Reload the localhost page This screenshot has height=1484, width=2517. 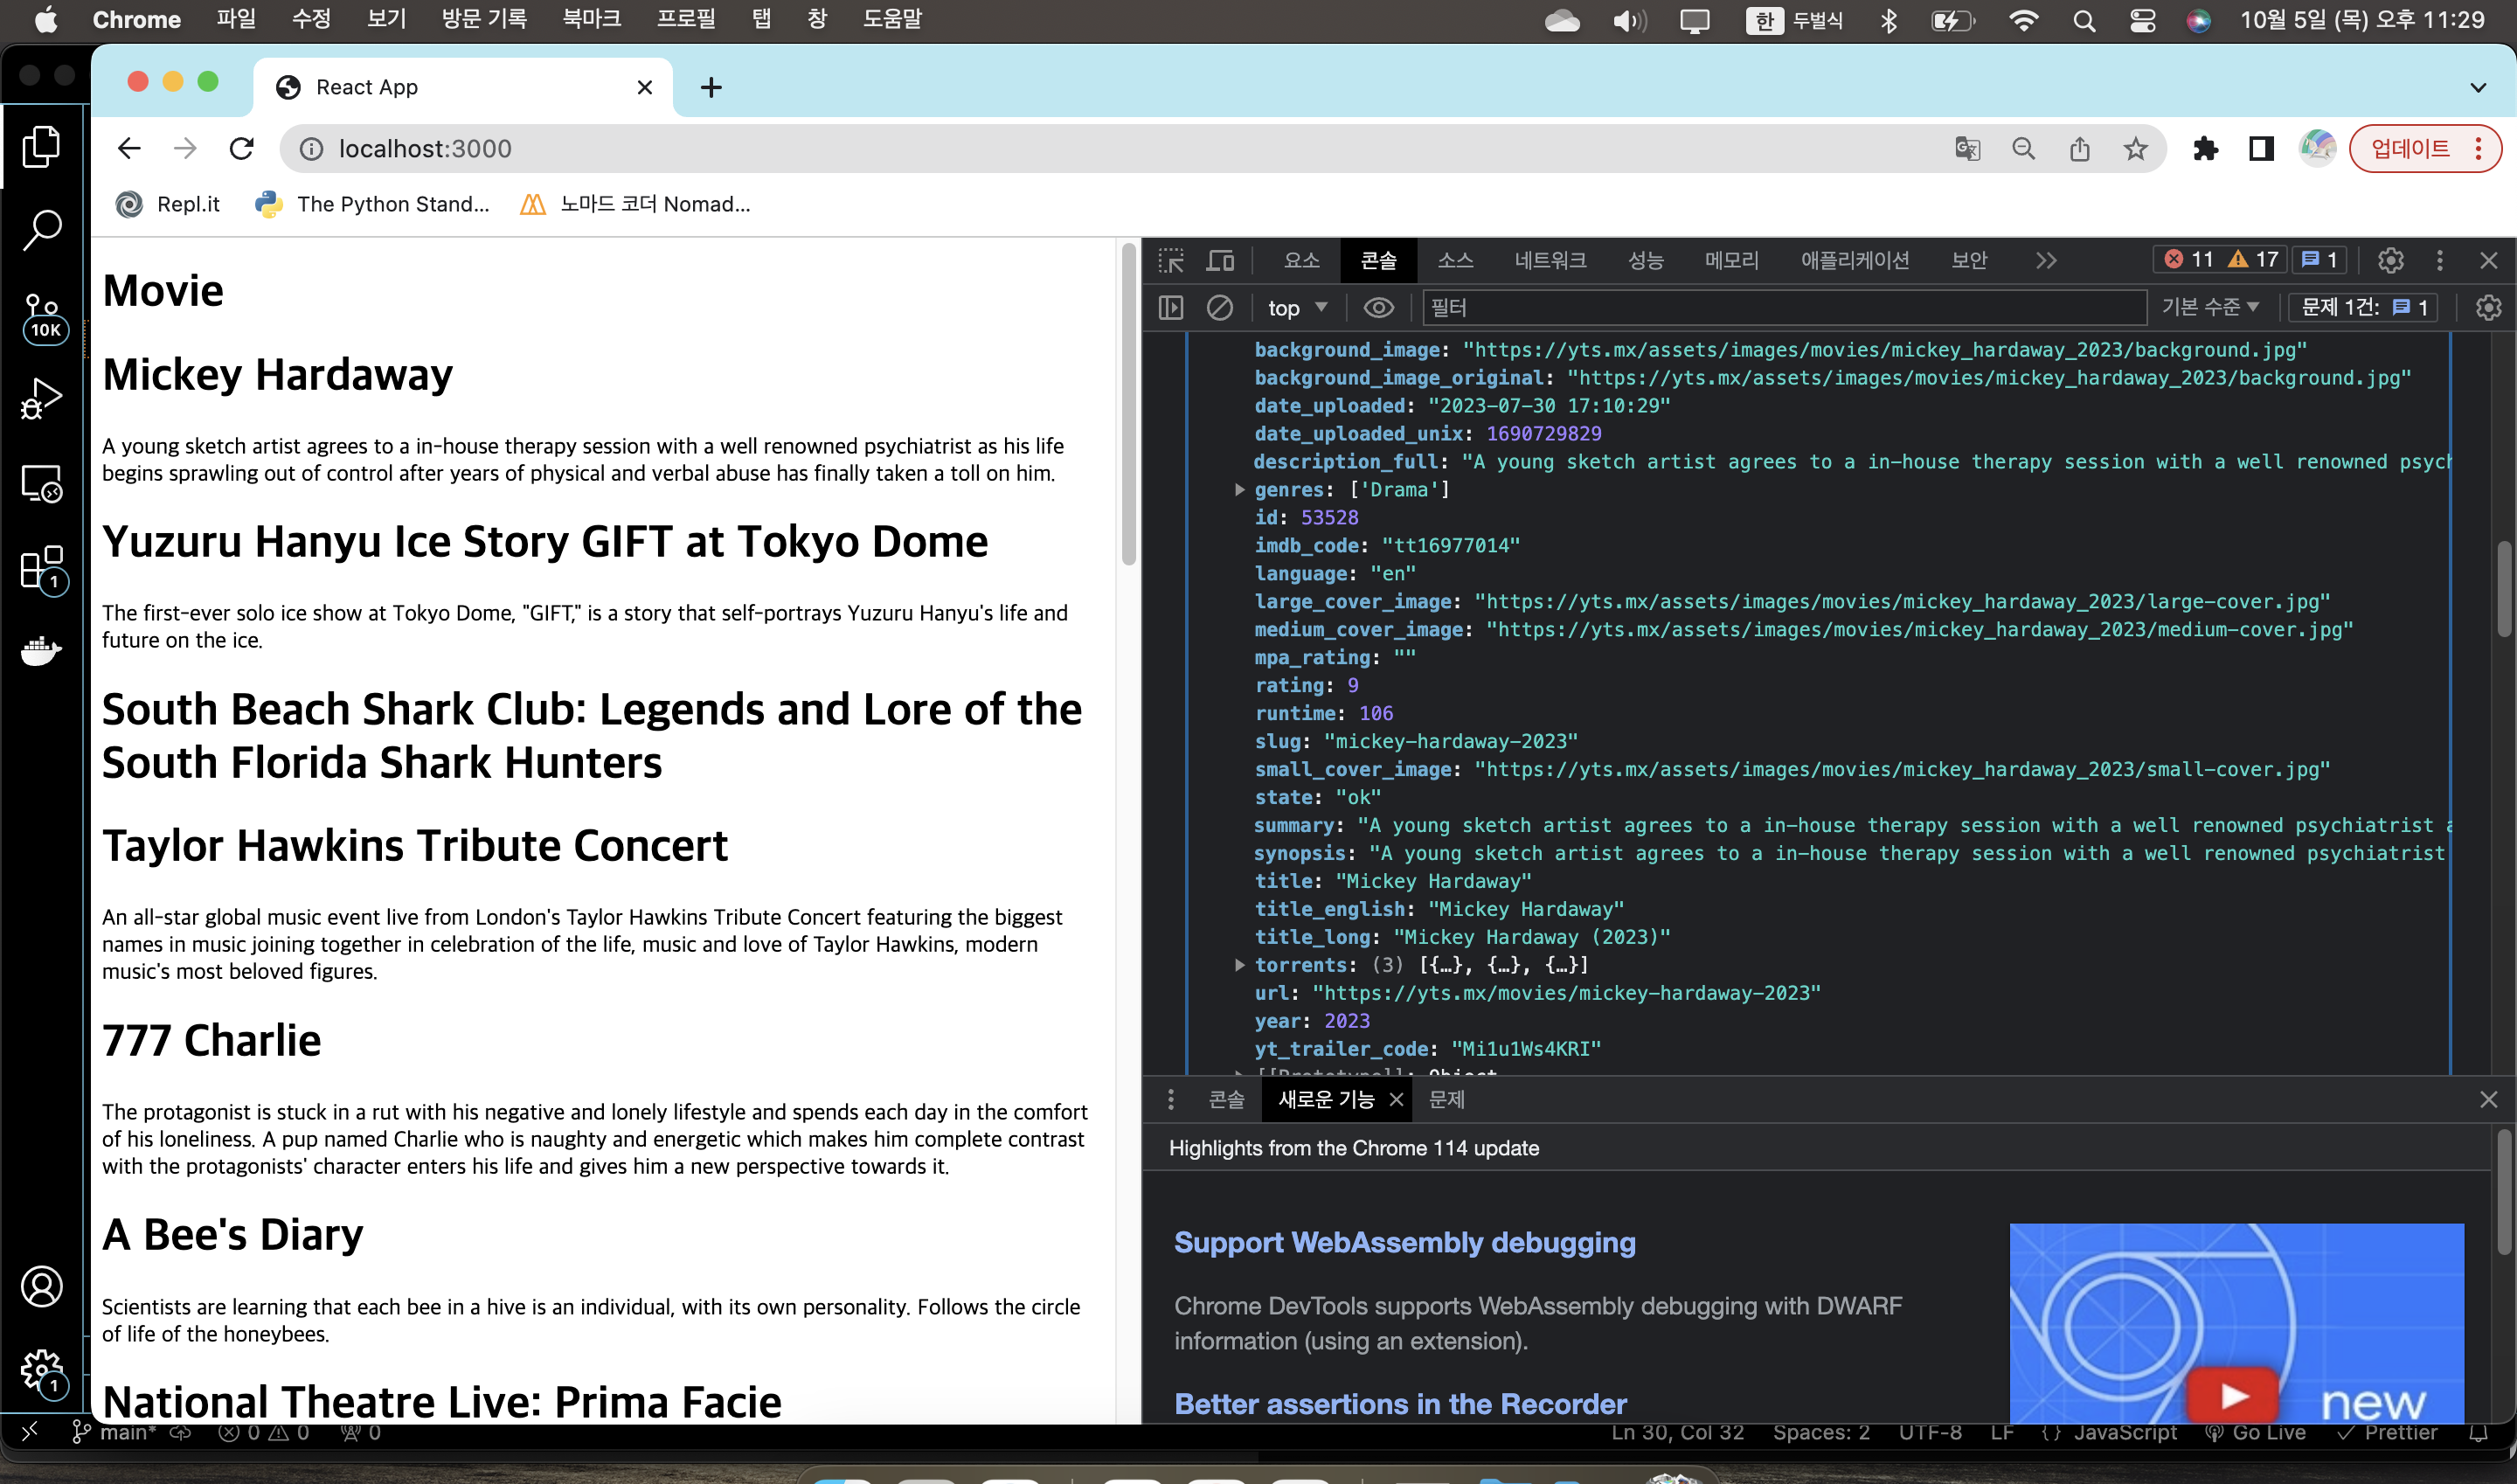[241, 149]
